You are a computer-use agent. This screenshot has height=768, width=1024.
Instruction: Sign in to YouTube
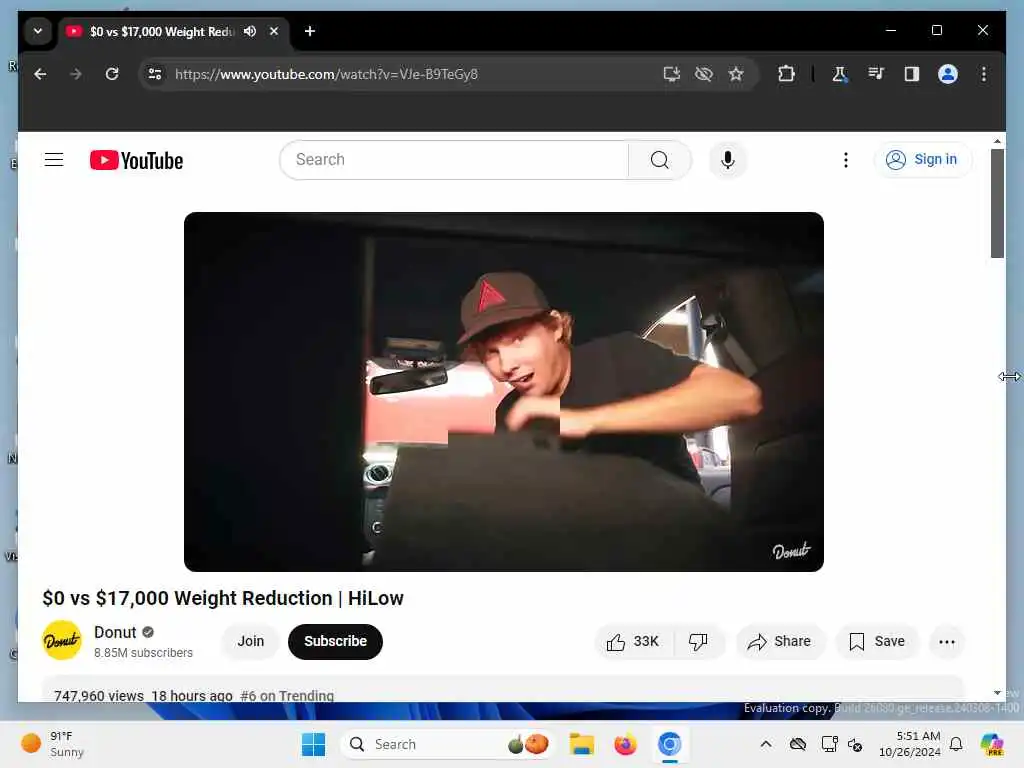(x=922, y=160)
